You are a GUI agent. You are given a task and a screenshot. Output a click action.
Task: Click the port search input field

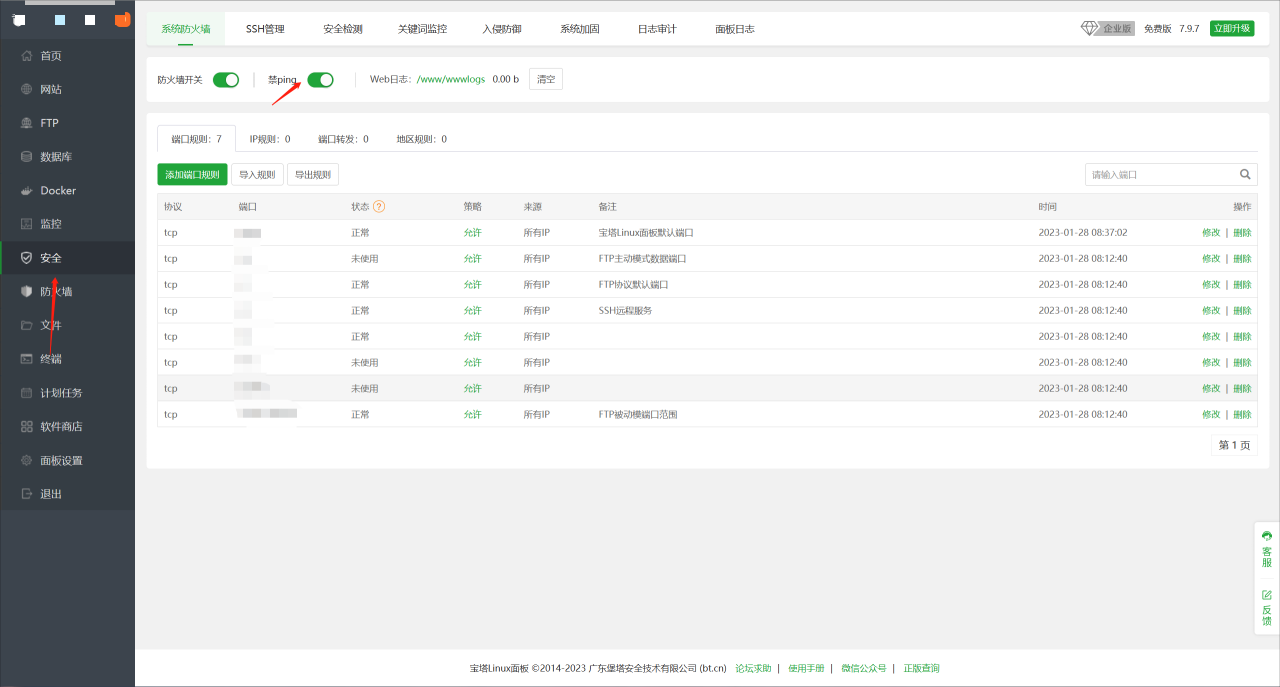[1160, 174]
